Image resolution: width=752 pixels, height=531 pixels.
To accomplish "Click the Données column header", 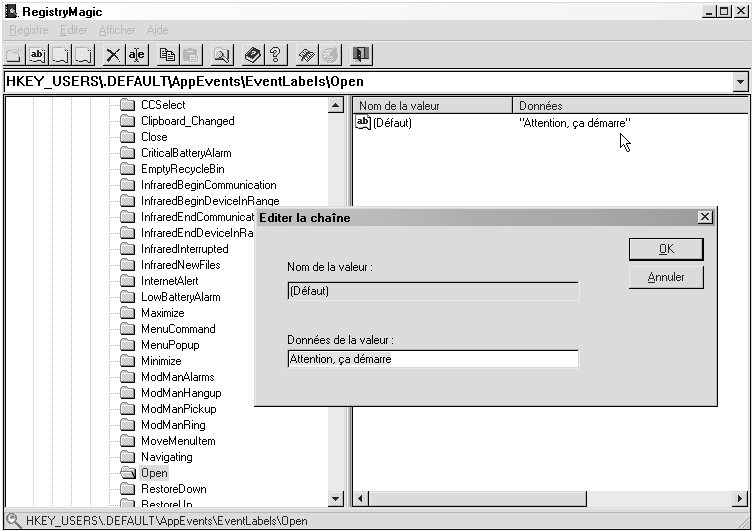I will click(630, 106).
